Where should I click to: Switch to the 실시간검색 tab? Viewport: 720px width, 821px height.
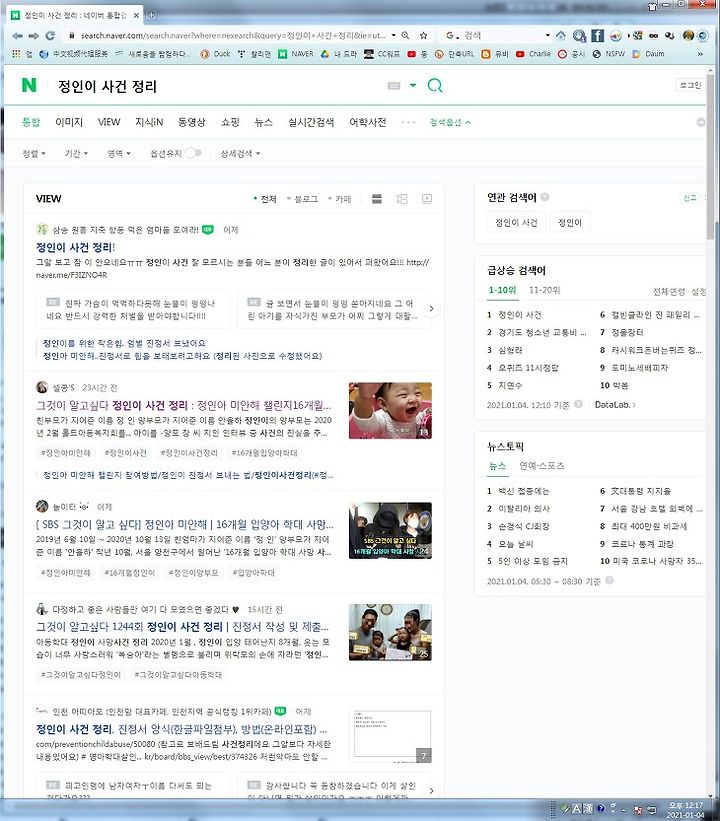pos(311,122)
